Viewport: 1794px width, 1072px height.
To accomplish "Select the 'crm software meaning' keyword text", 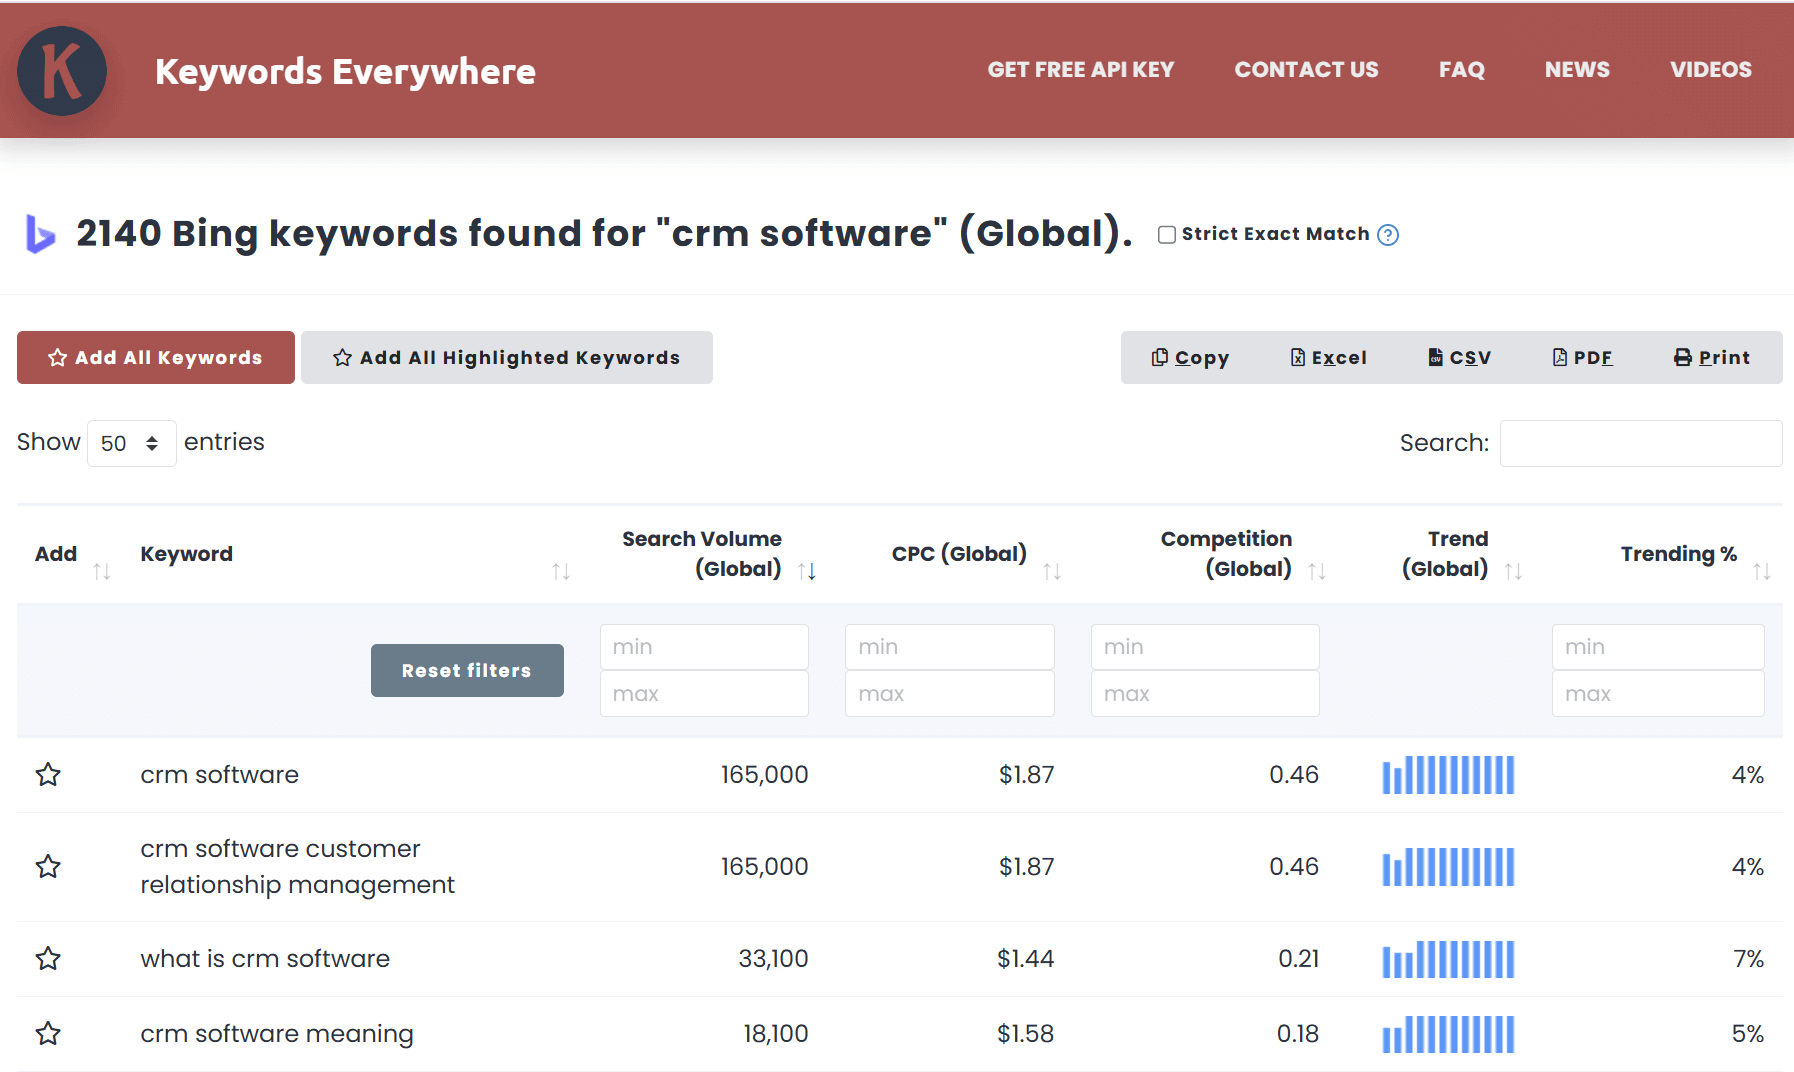I will [277, 1034].
